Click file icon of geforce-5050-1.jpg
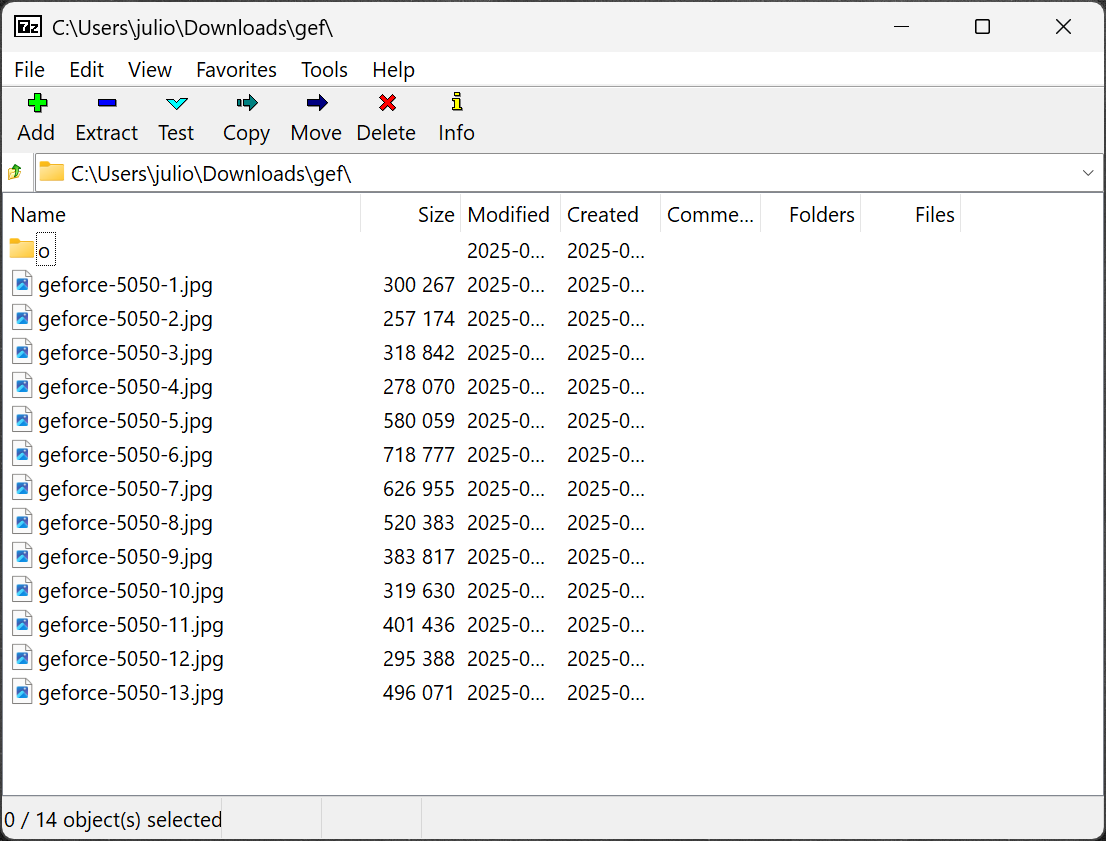Image resolution: width=1106 pixels, height=841 pixels. point(23,284)
